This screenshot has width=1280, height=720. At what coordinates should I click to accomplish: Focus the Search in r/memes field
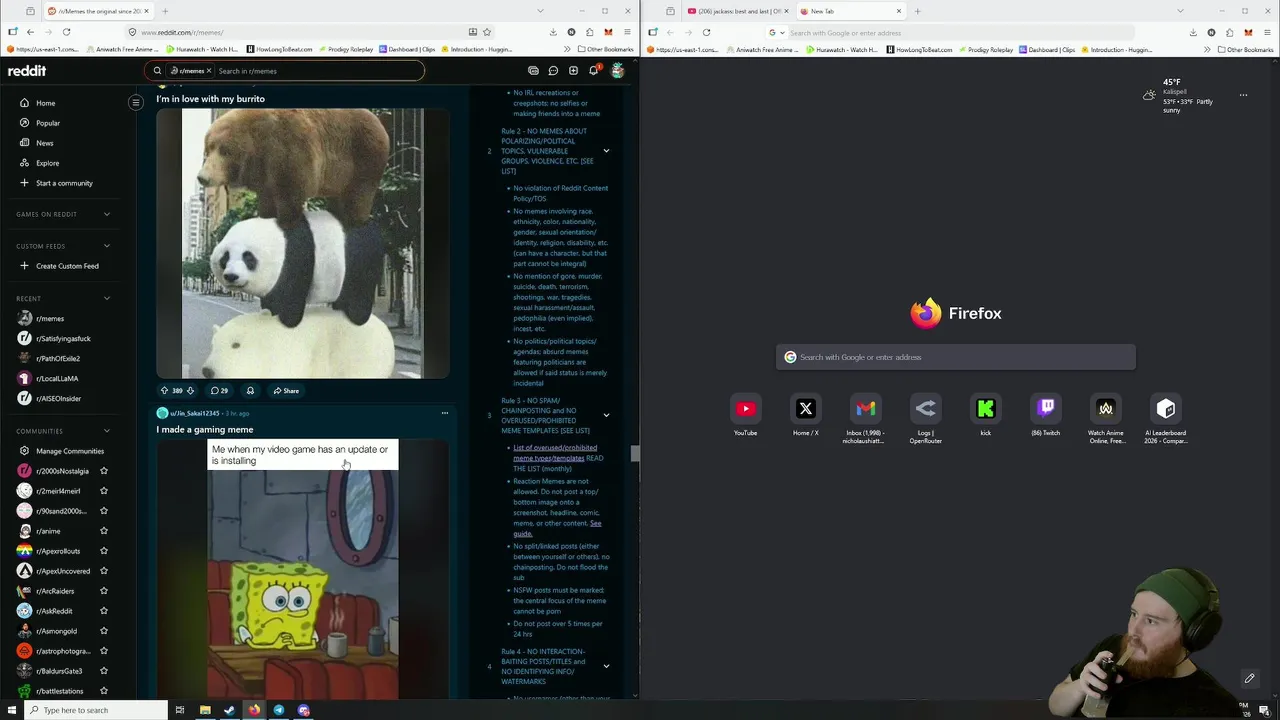pos(315,71)
